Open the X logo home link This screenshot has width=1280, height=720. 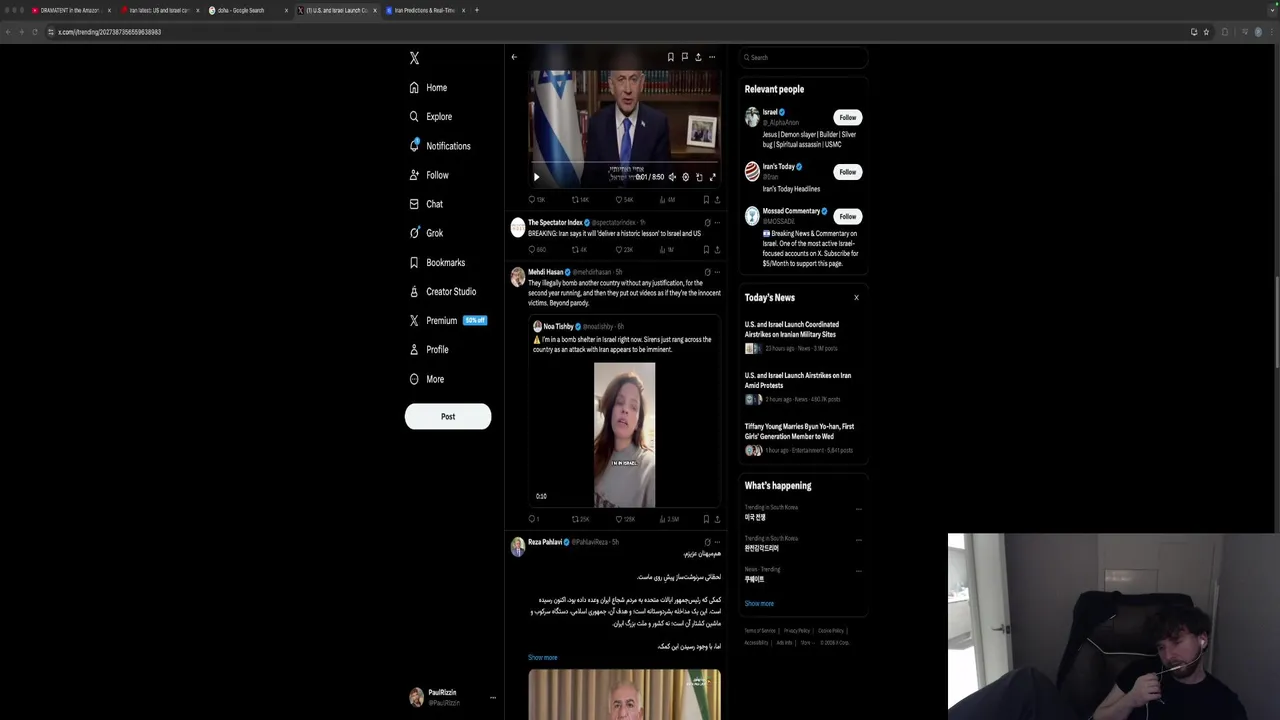click(414, 58)
